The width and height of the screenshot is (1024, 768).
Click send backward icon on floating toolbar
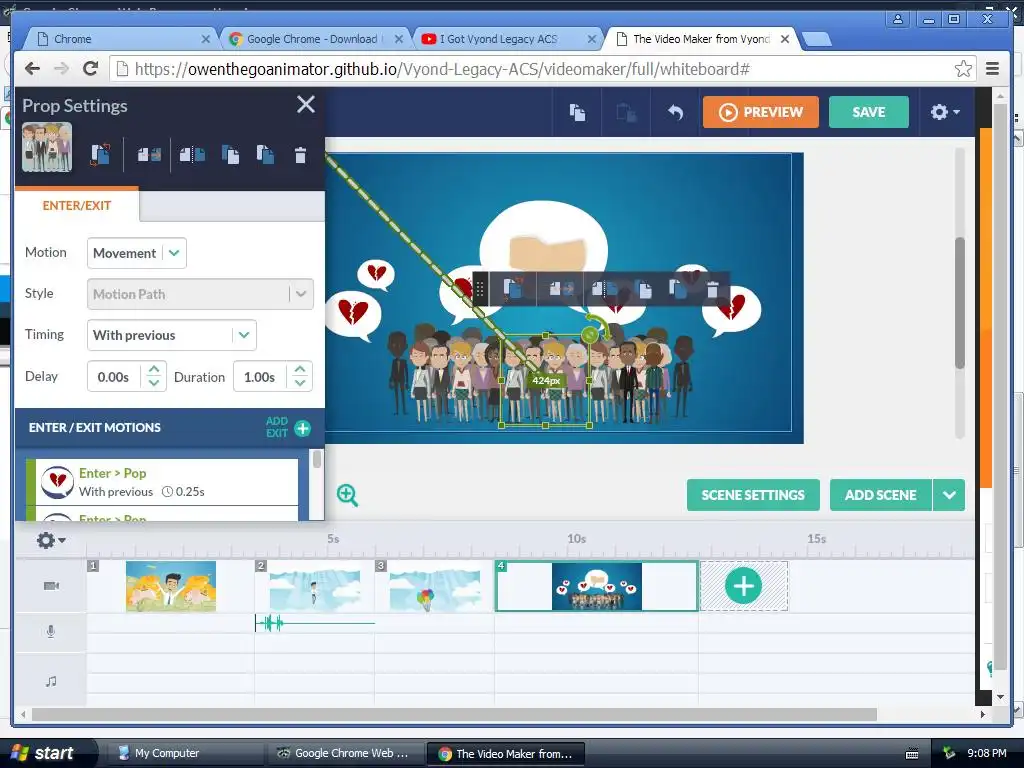tap(678, 288)
